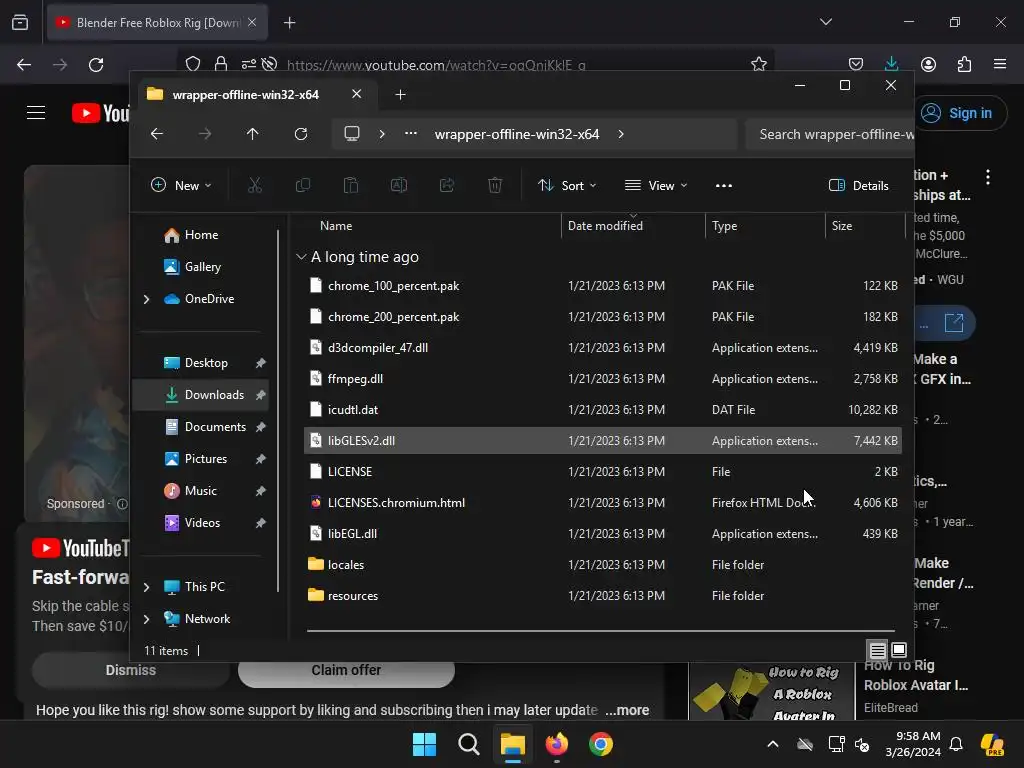
Task: Select file ffmpeg.dll
Action: [x=602, y=379]
